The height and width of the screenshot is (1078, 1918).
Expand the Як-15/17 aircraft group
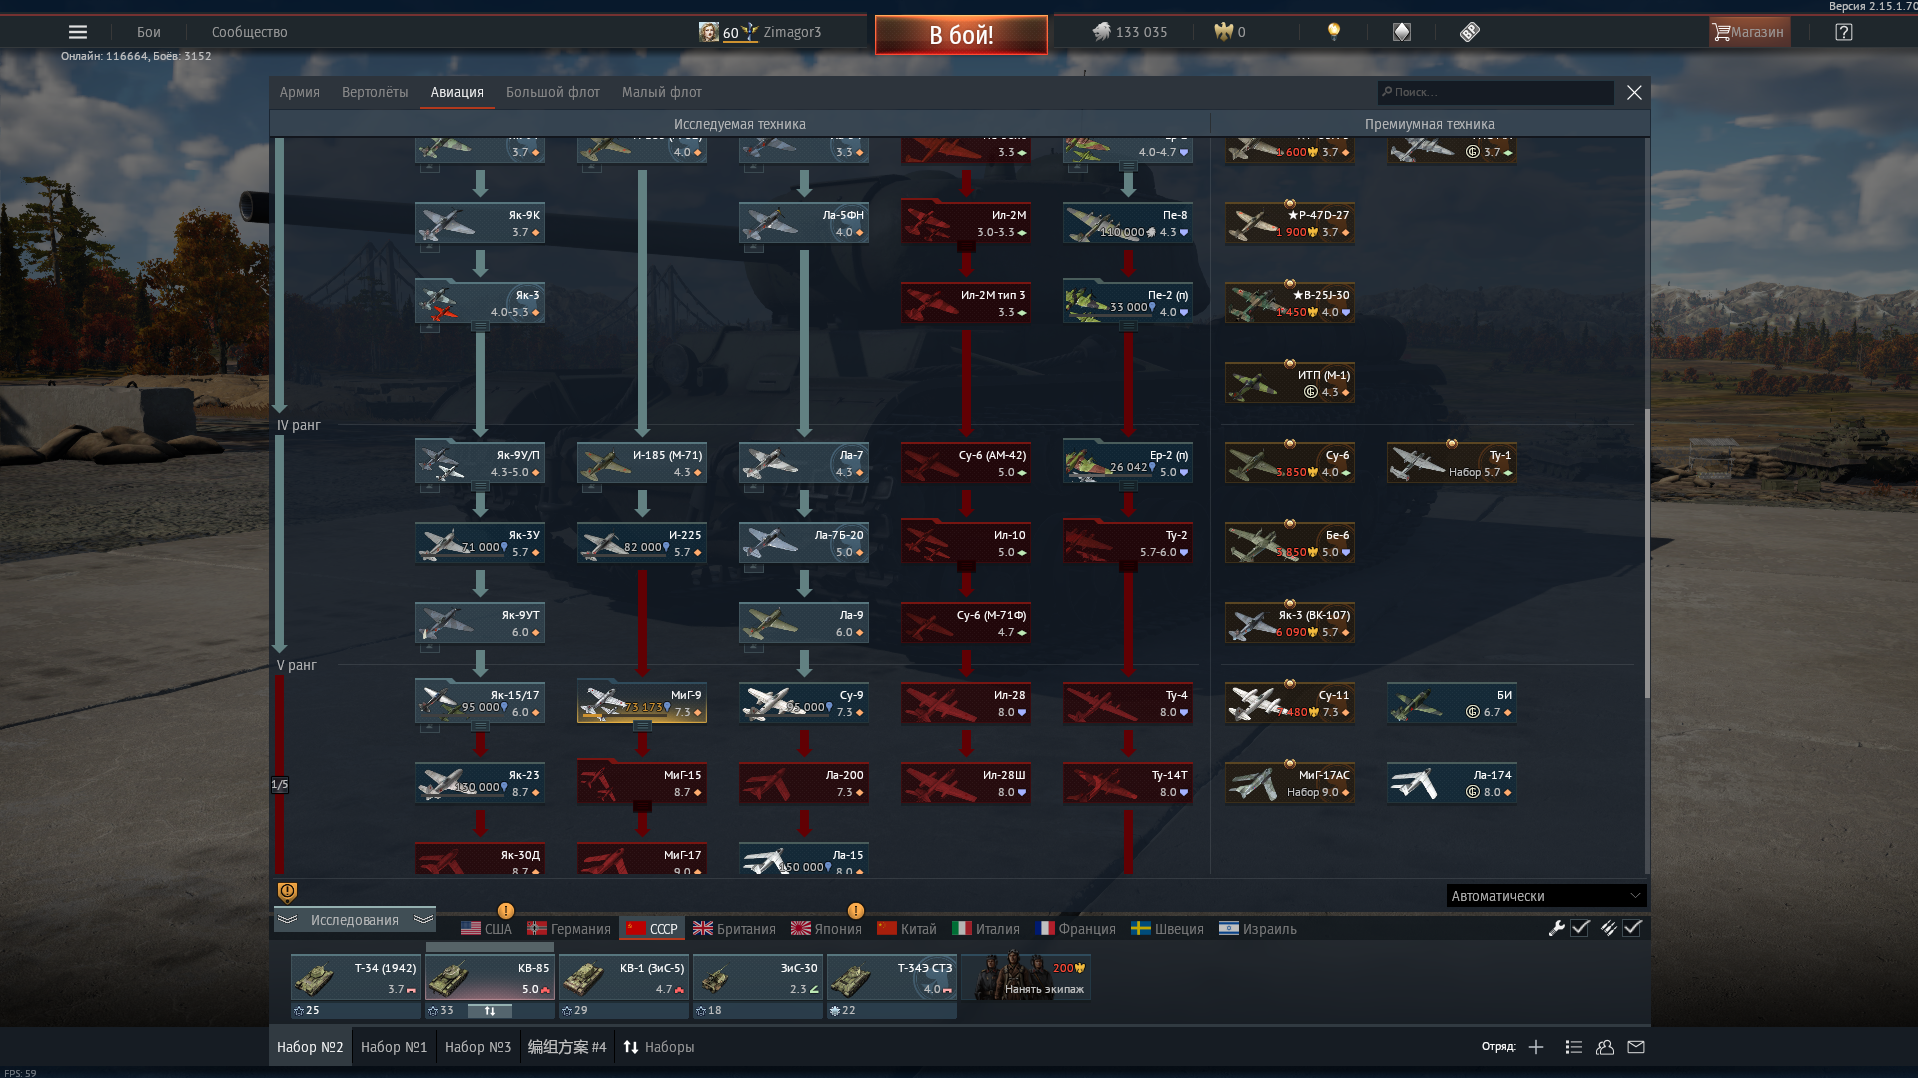click(480, 727)
